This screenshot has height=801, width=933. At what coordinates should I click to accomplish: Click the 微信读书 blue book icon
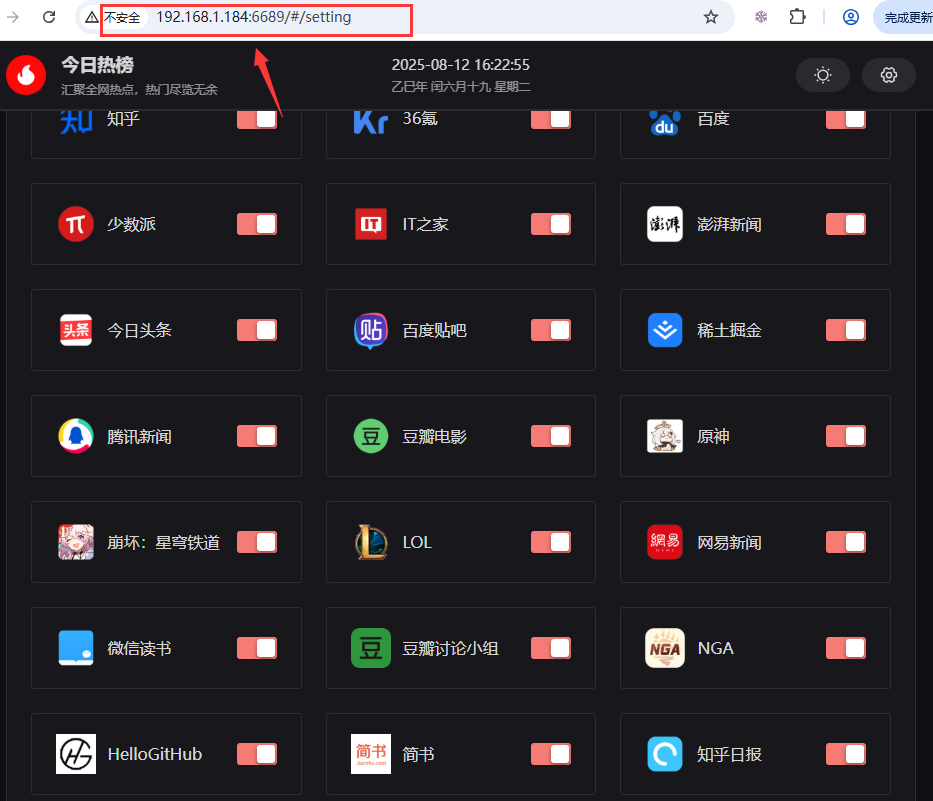pos(76,647)
